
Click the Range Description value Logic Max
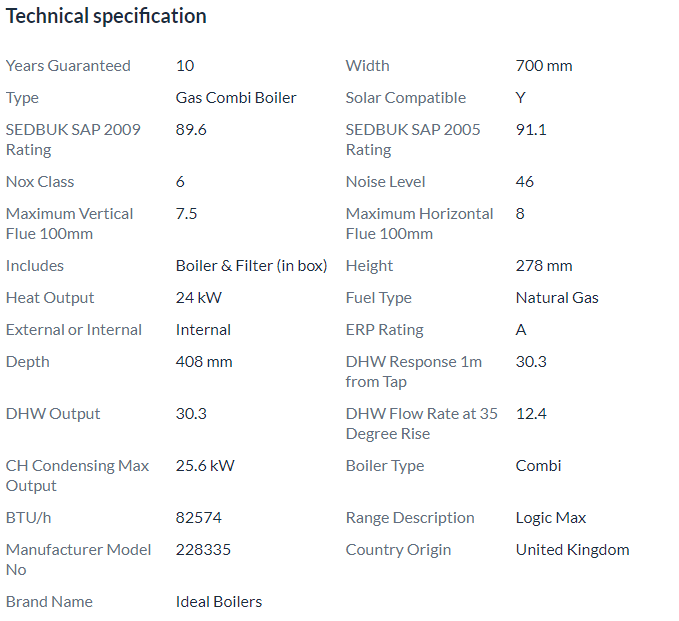tap(551, 518)
